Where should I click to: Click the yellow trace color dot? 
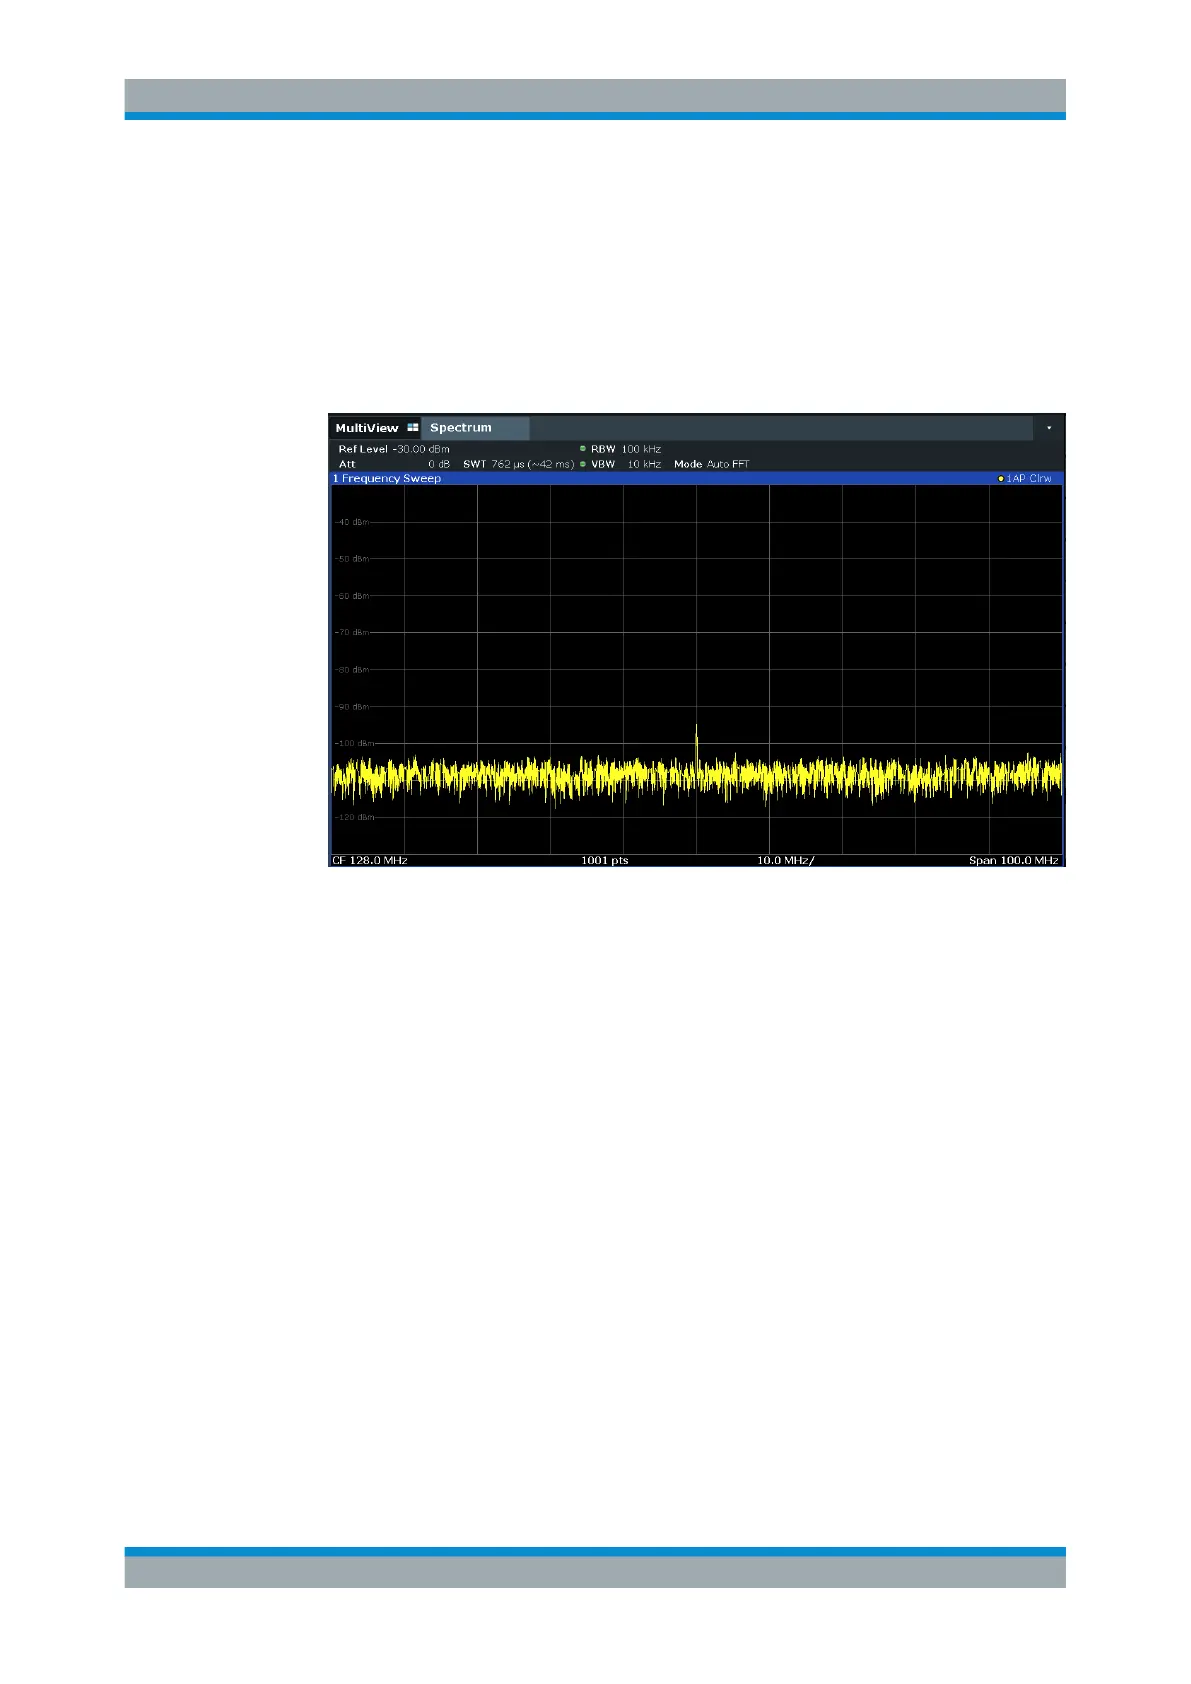tap(1001, 479)
